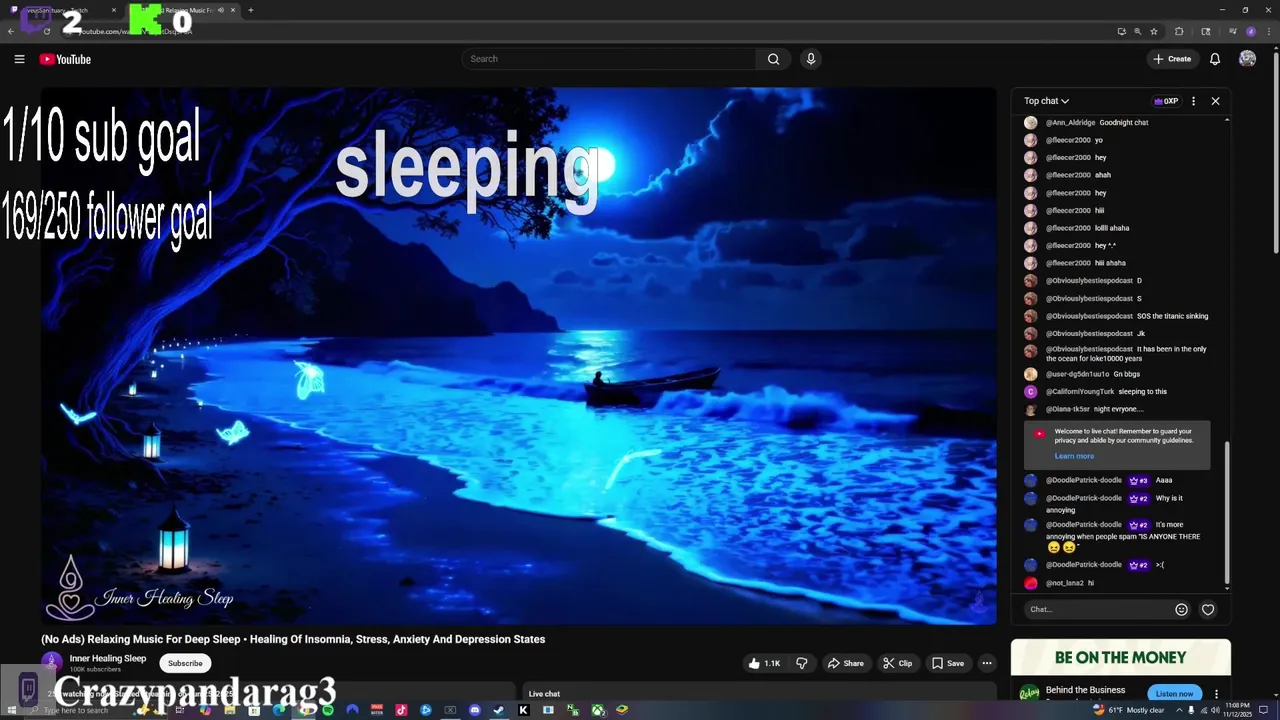Click Learn more in chat notice
The height and width of the screenshot is (720, 1280).
(x=1074, y=456)
